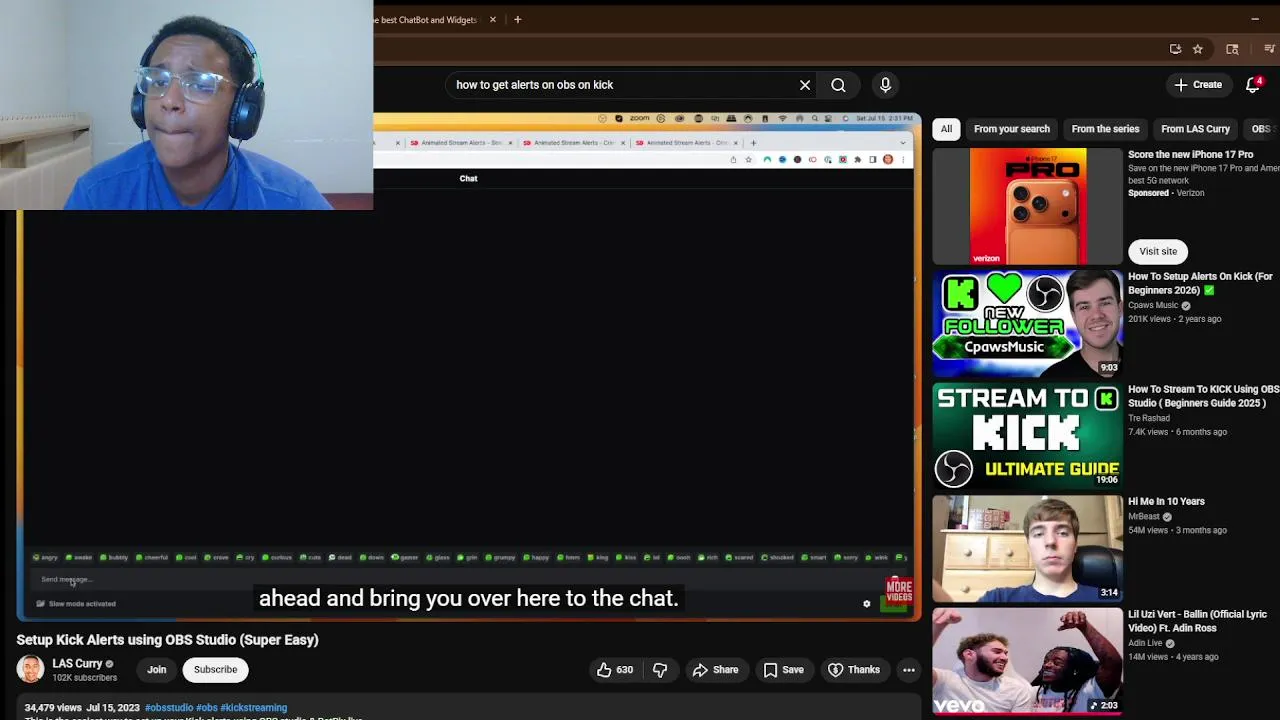Open the iPhone 17 Pro ad thumbnail

click(x=1028, y=205)
